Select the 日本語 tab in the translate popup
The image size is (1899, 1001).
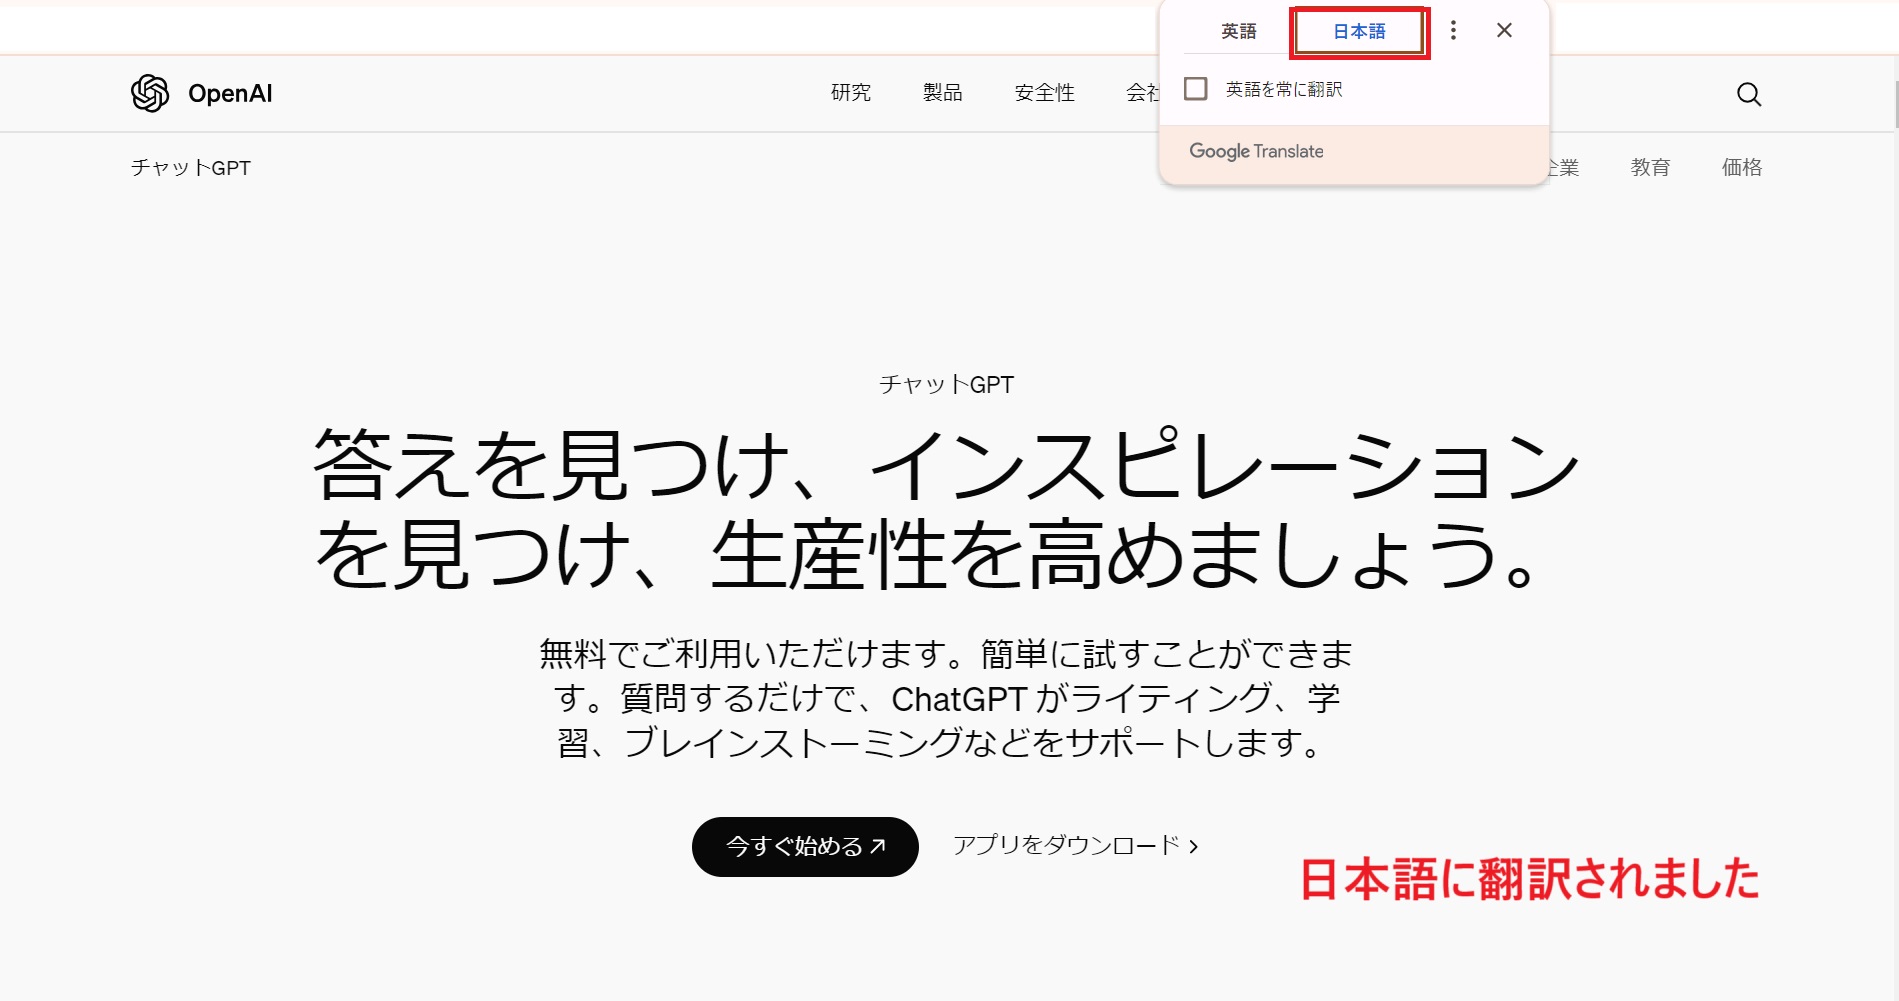1359,32
